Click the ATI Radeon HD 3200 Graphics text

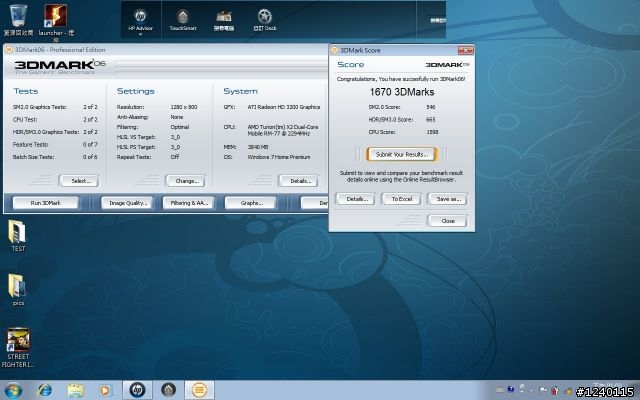click(284, 107)
